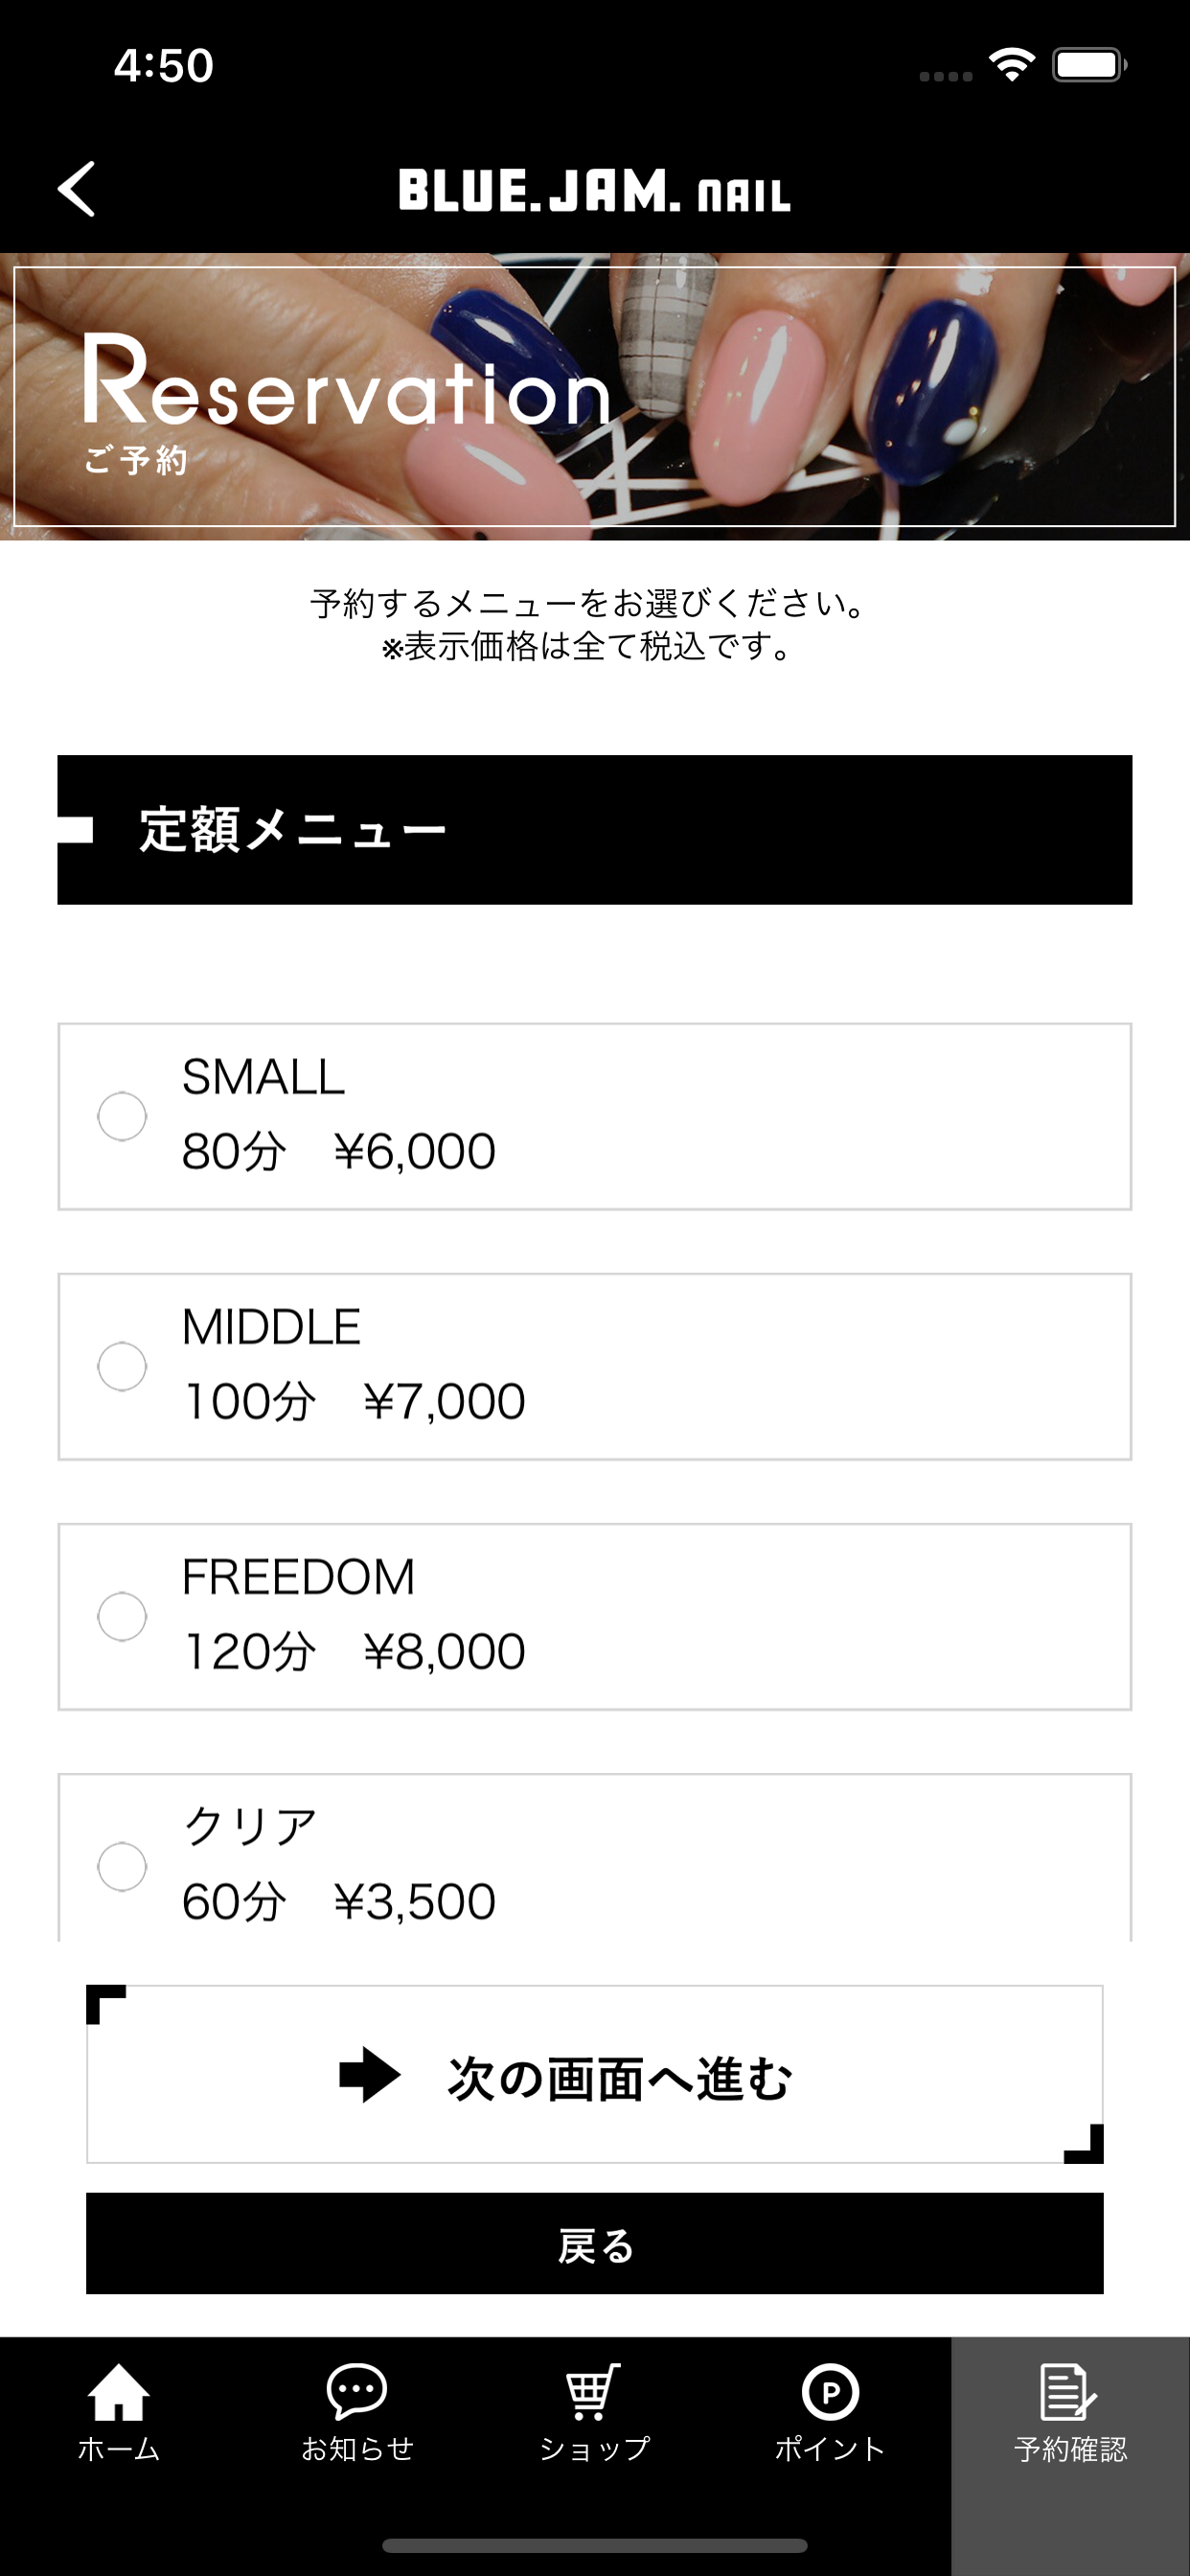Tap the BLUE.JAM. NAIL logo title
Viewport: 1190px width, 2576px height.
(595, 190)
